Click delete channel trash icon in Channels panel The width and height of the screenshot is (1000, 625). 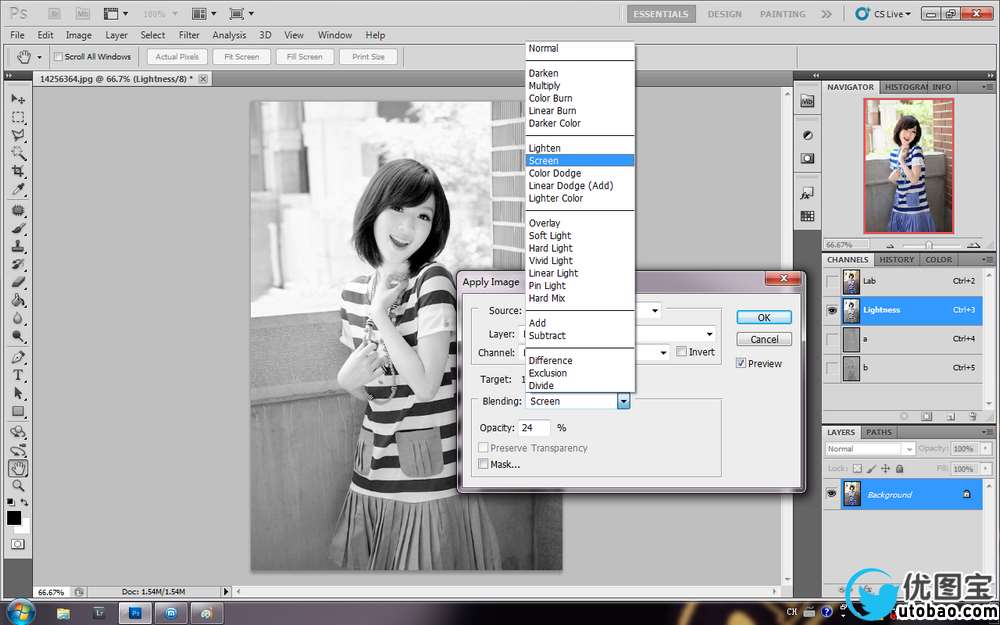972,416
